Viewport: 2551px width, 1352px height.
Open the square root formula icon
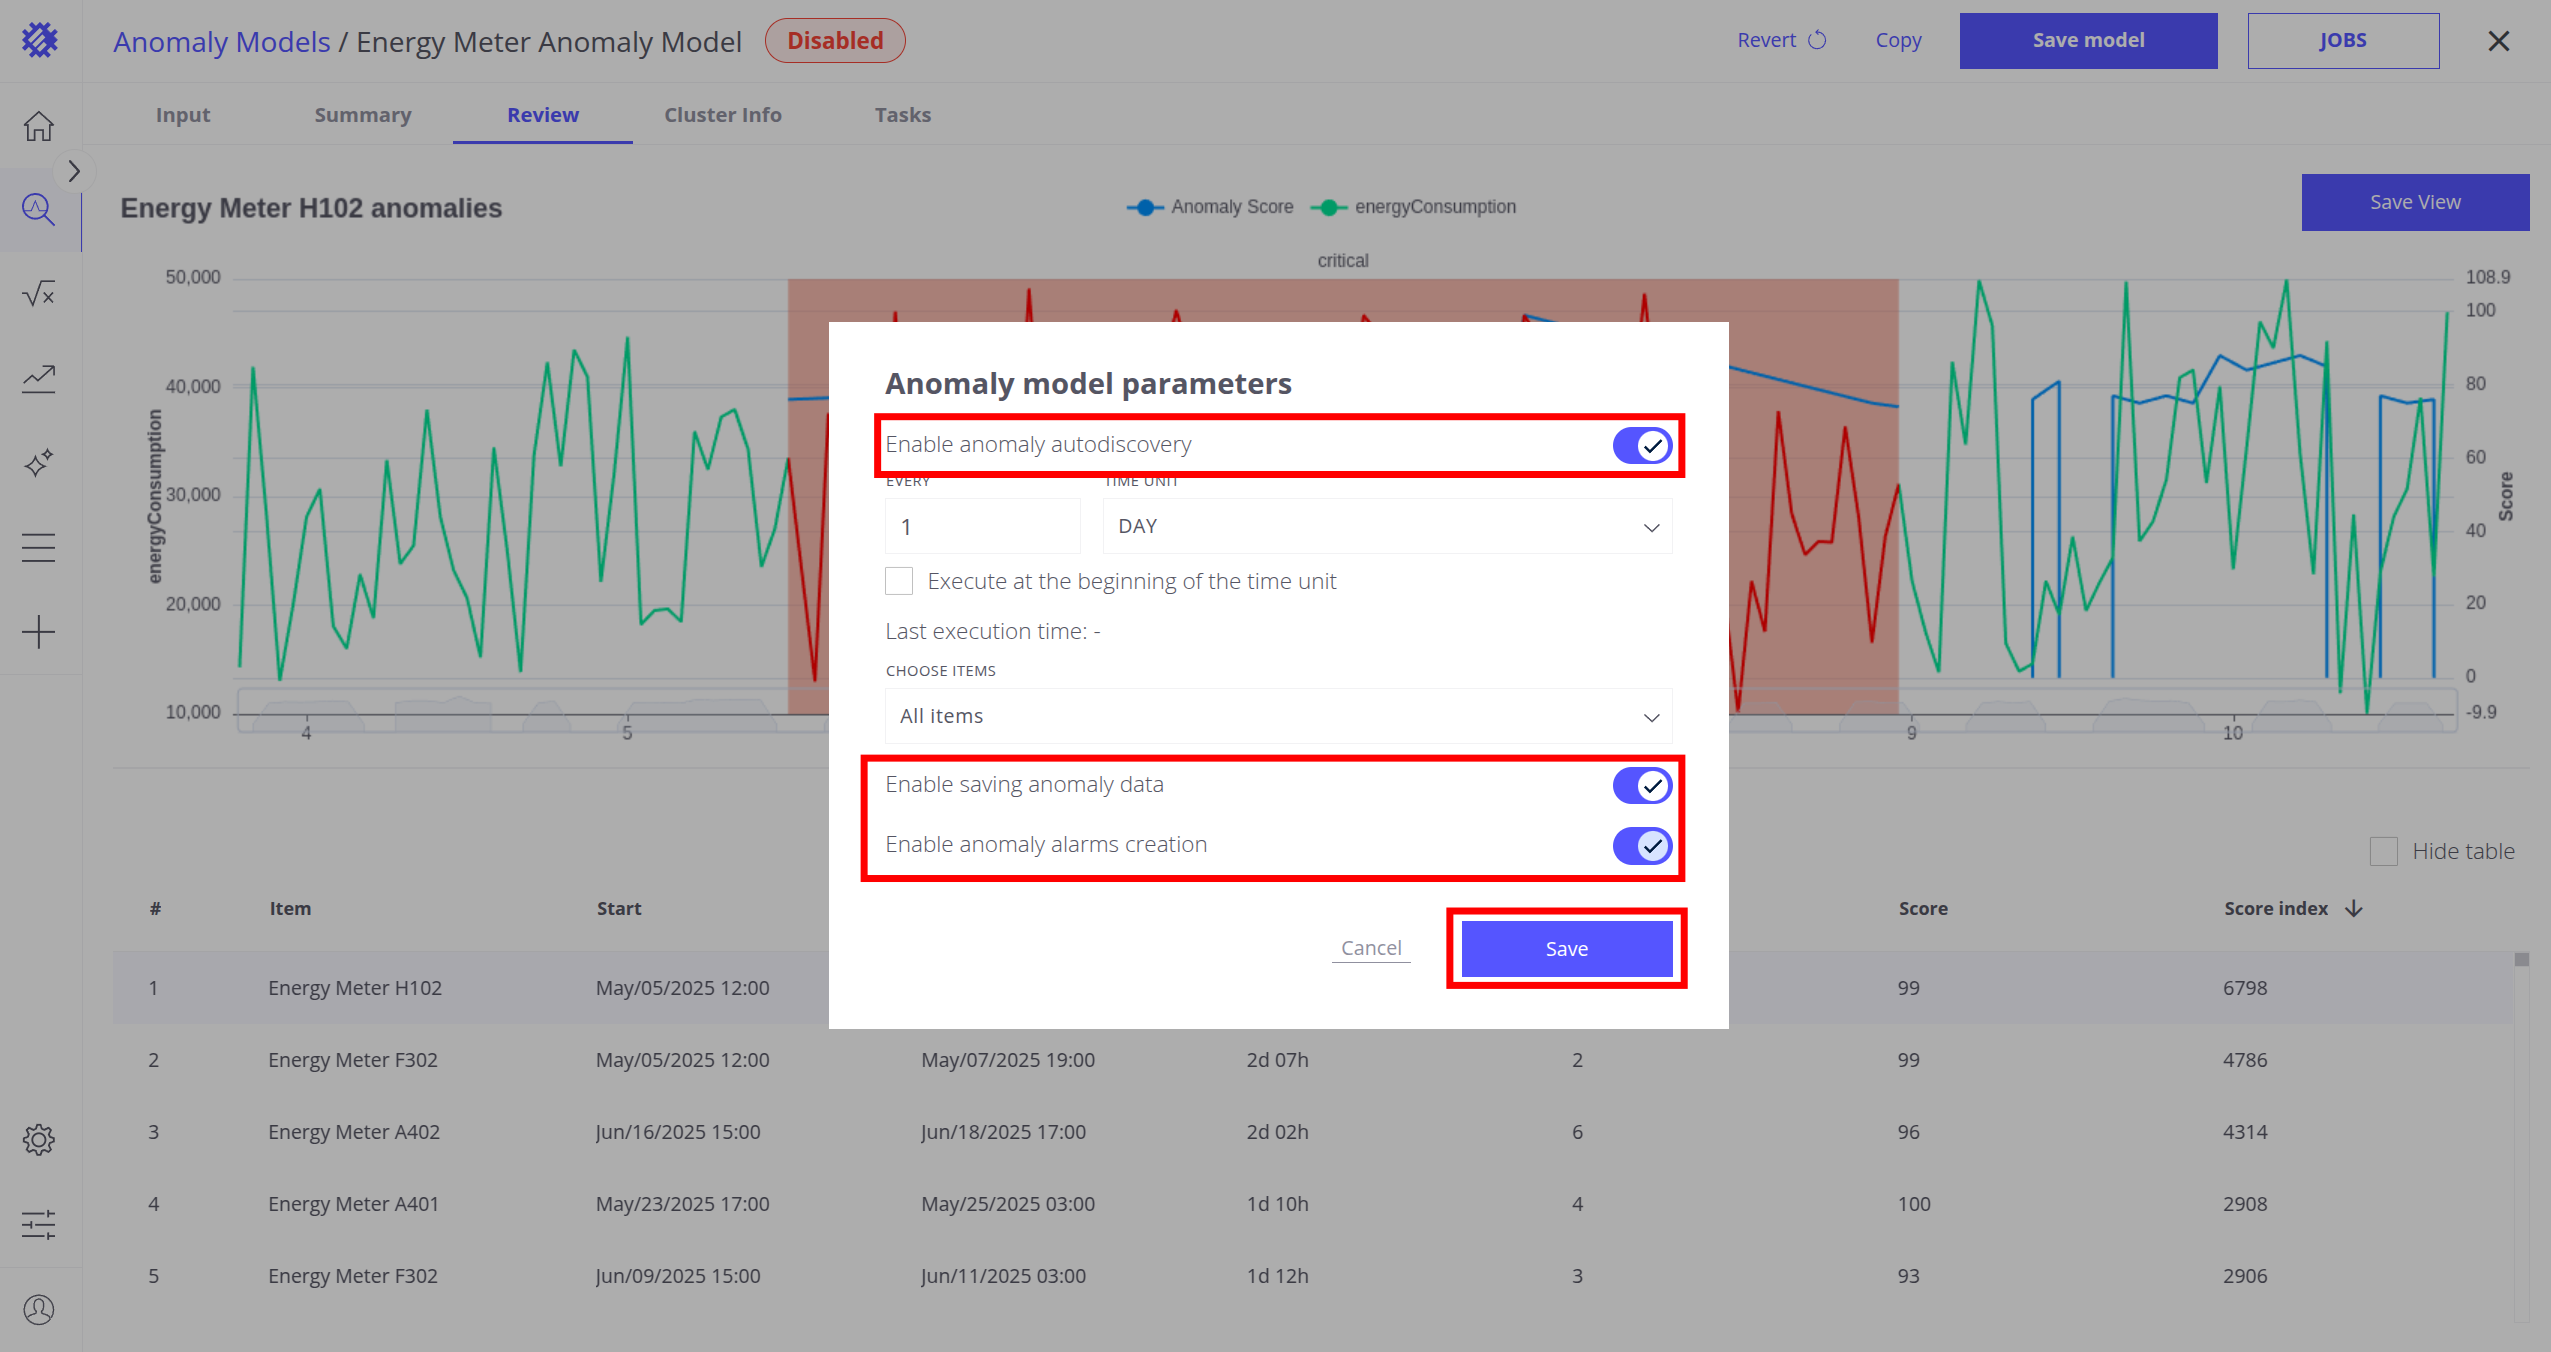click(x=39, y=294)
